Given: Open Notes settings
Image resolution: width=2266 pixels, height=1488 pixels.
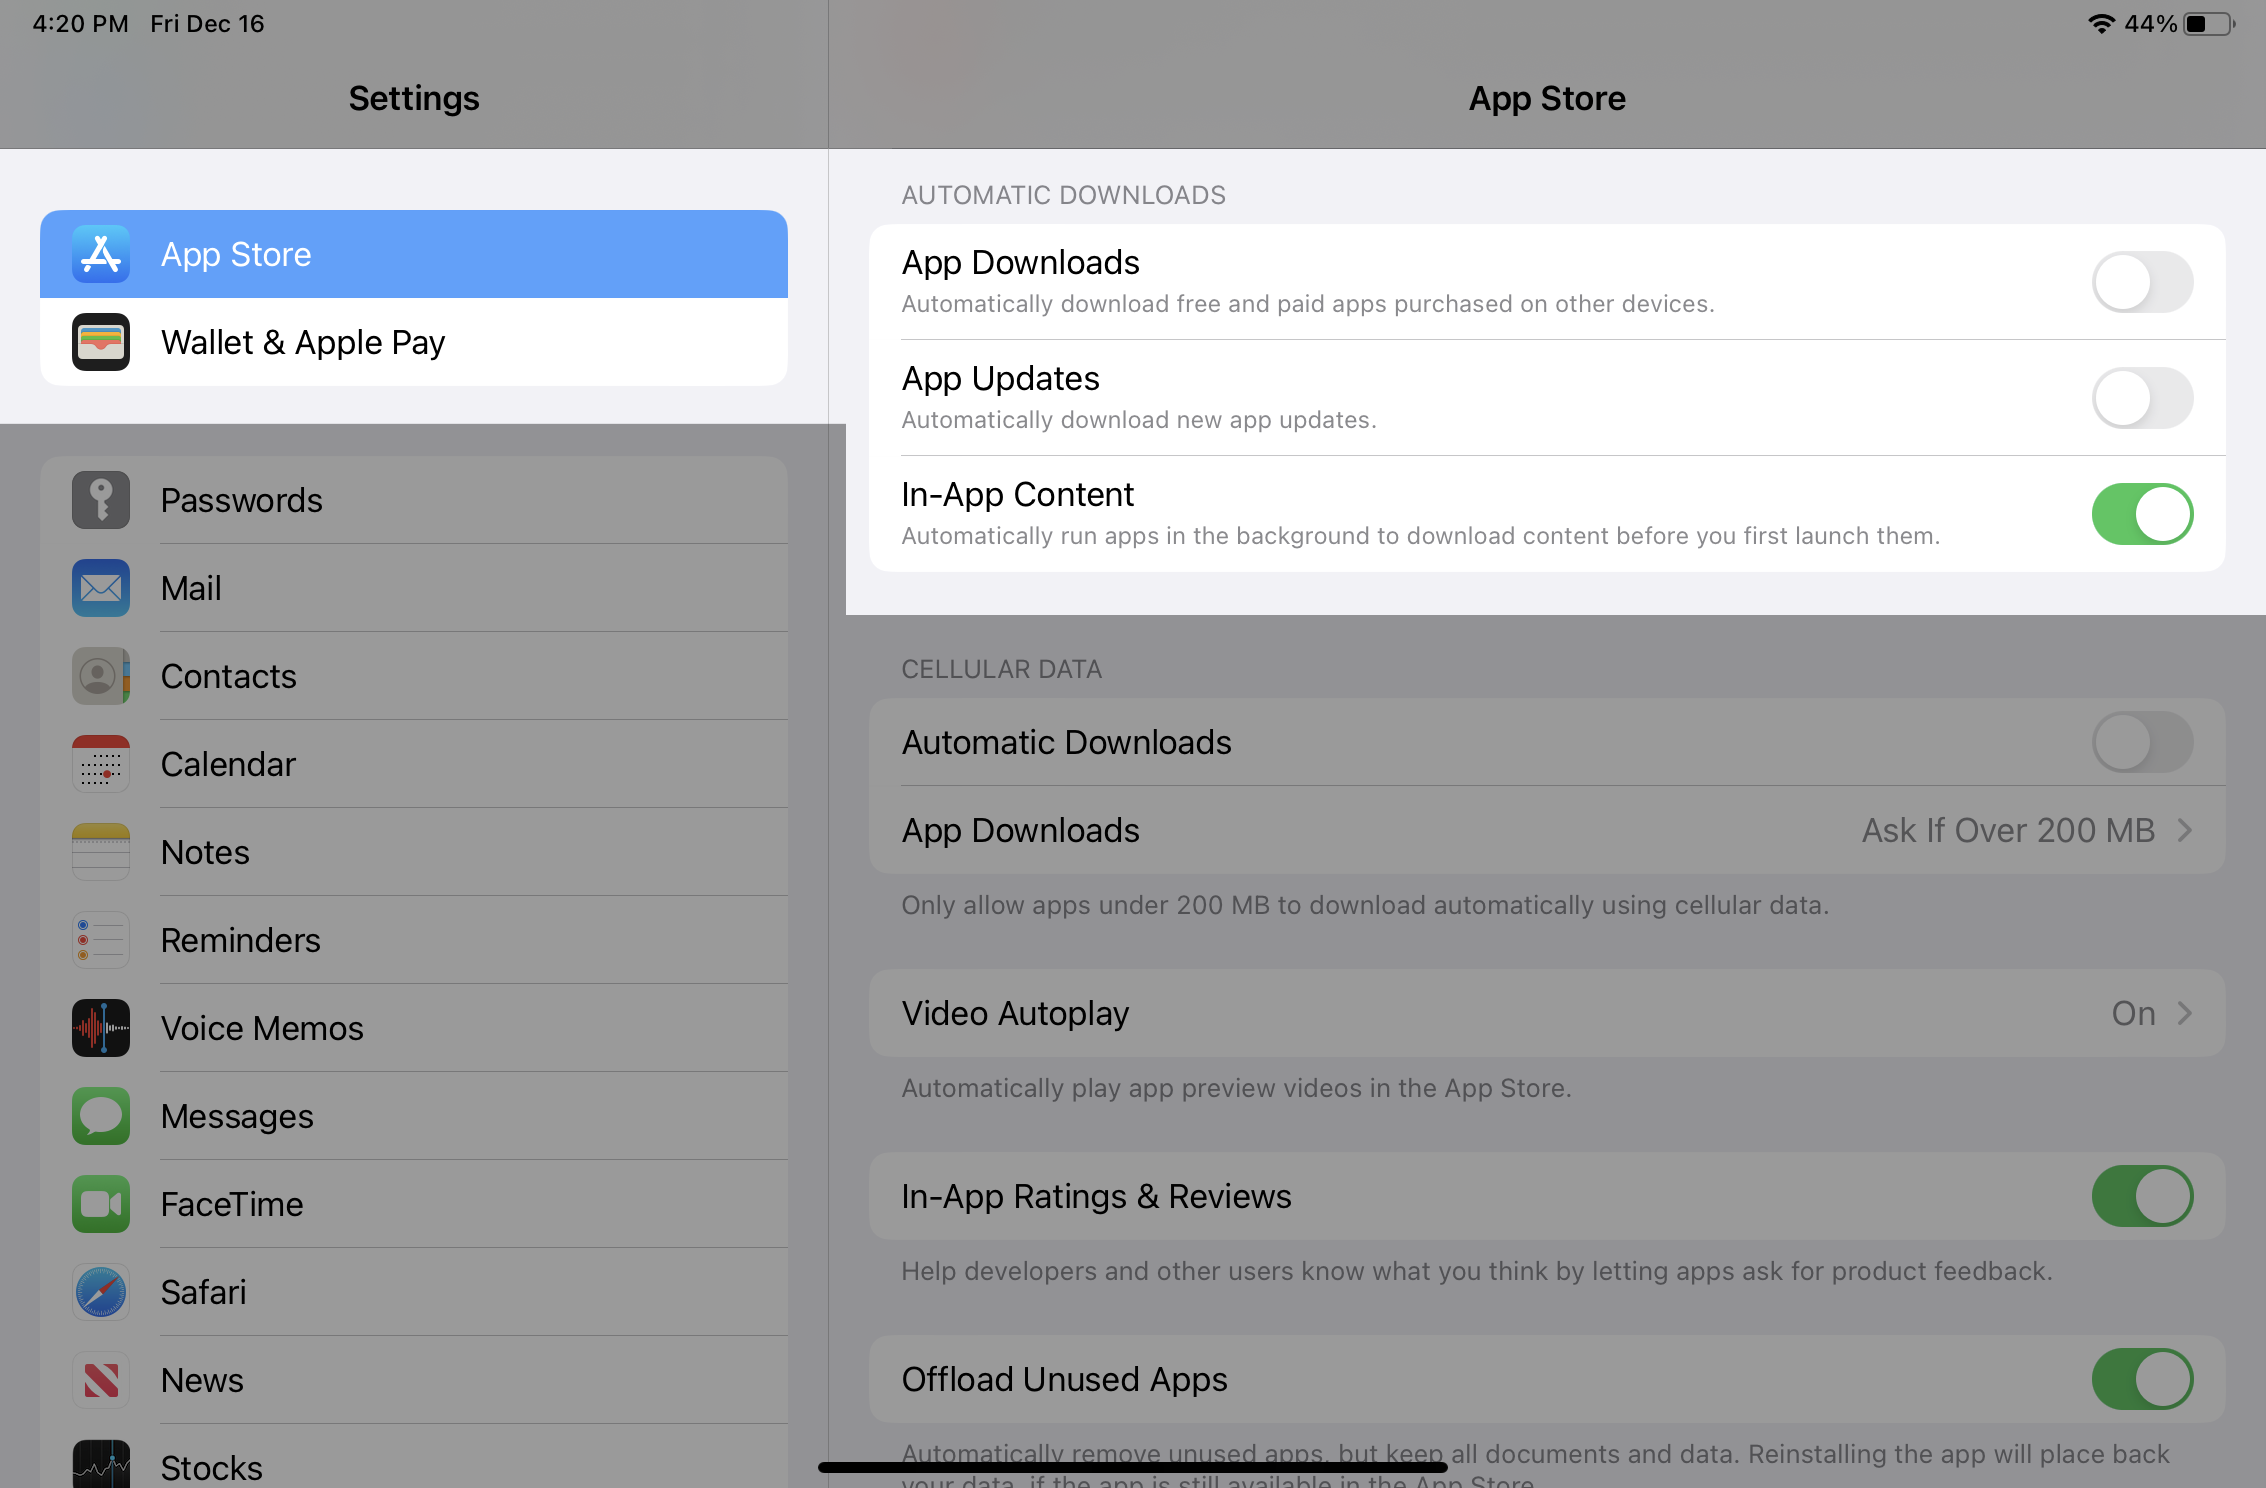Looking at the screenshot, I should pyautogui.click(x=414, y=852).
